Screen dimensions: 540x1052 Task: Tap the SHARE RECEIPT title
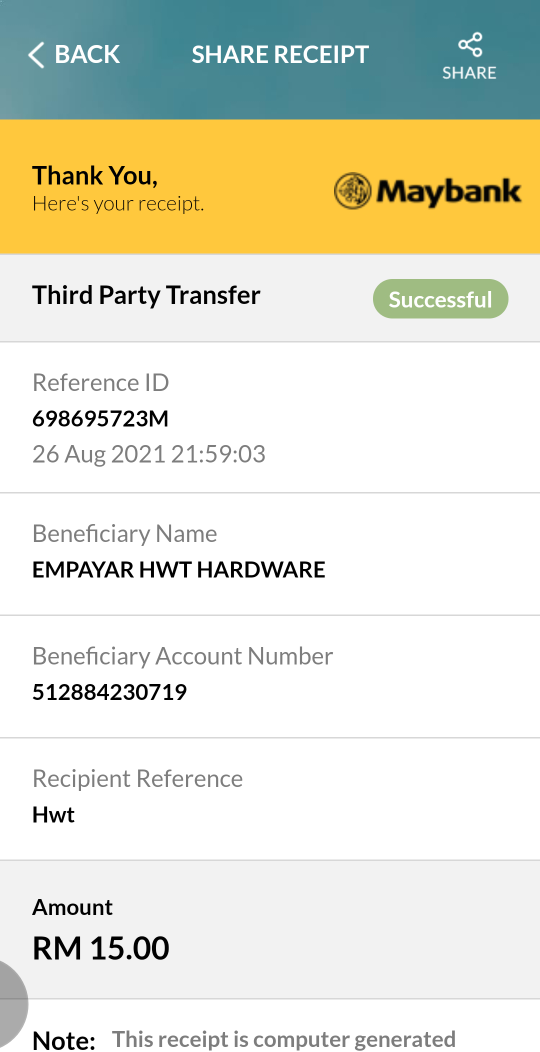point(280,54)
